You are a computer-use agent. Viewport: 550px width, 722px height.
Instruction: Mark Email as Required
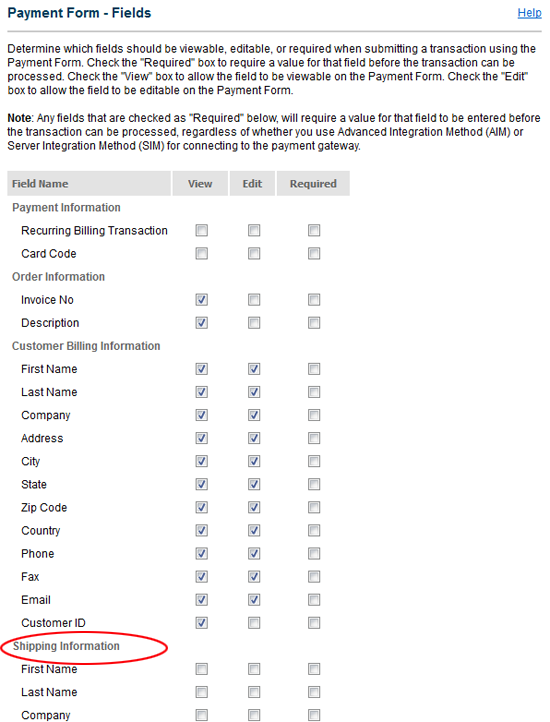314,600
